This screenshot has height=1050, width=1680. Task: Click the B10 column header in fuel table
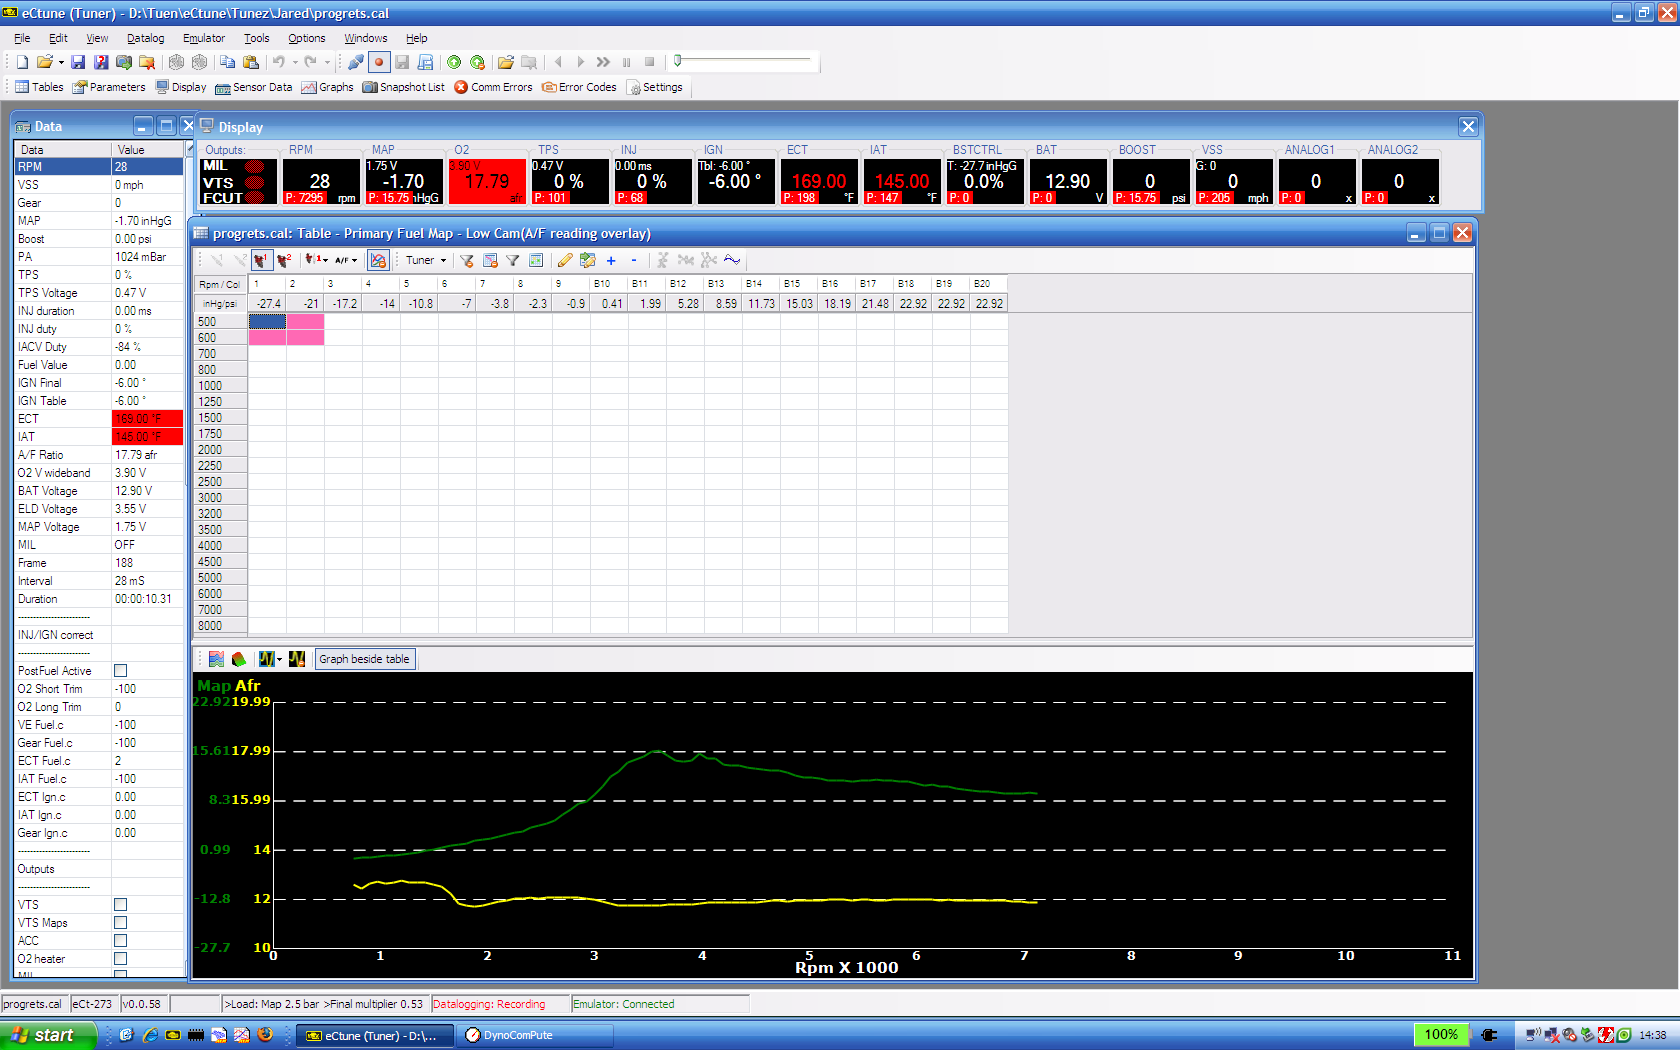[x=609, y=284]
